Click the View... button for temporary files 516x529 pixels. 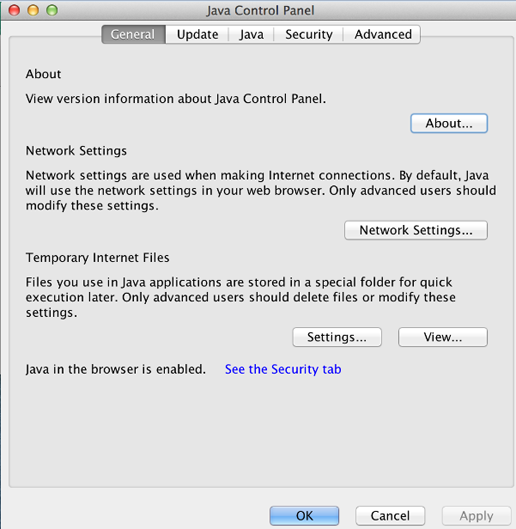click(x=443, y=337)
